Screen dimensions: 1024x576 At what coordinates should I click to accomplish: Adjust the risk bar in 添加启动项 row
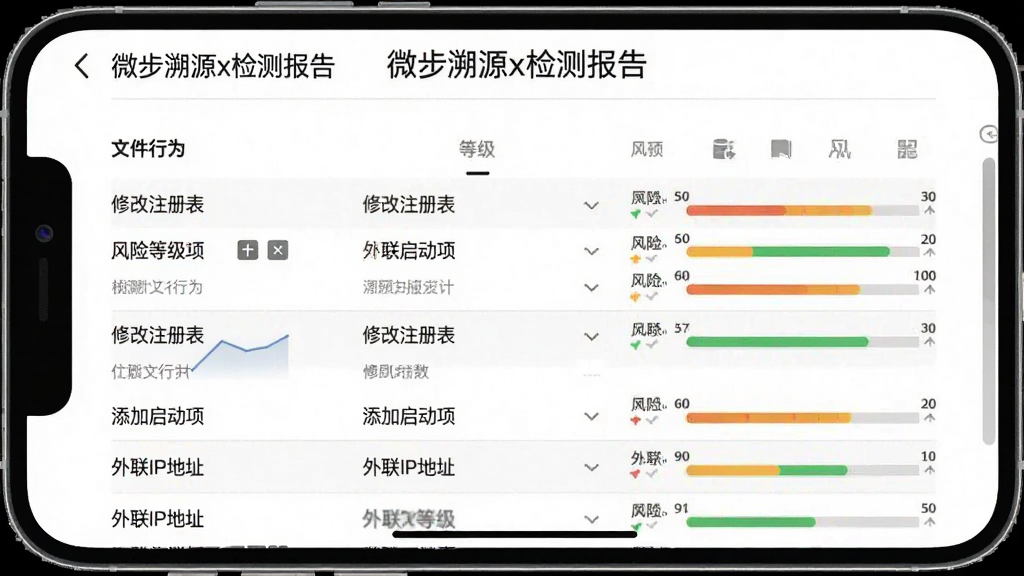[803, 418]
